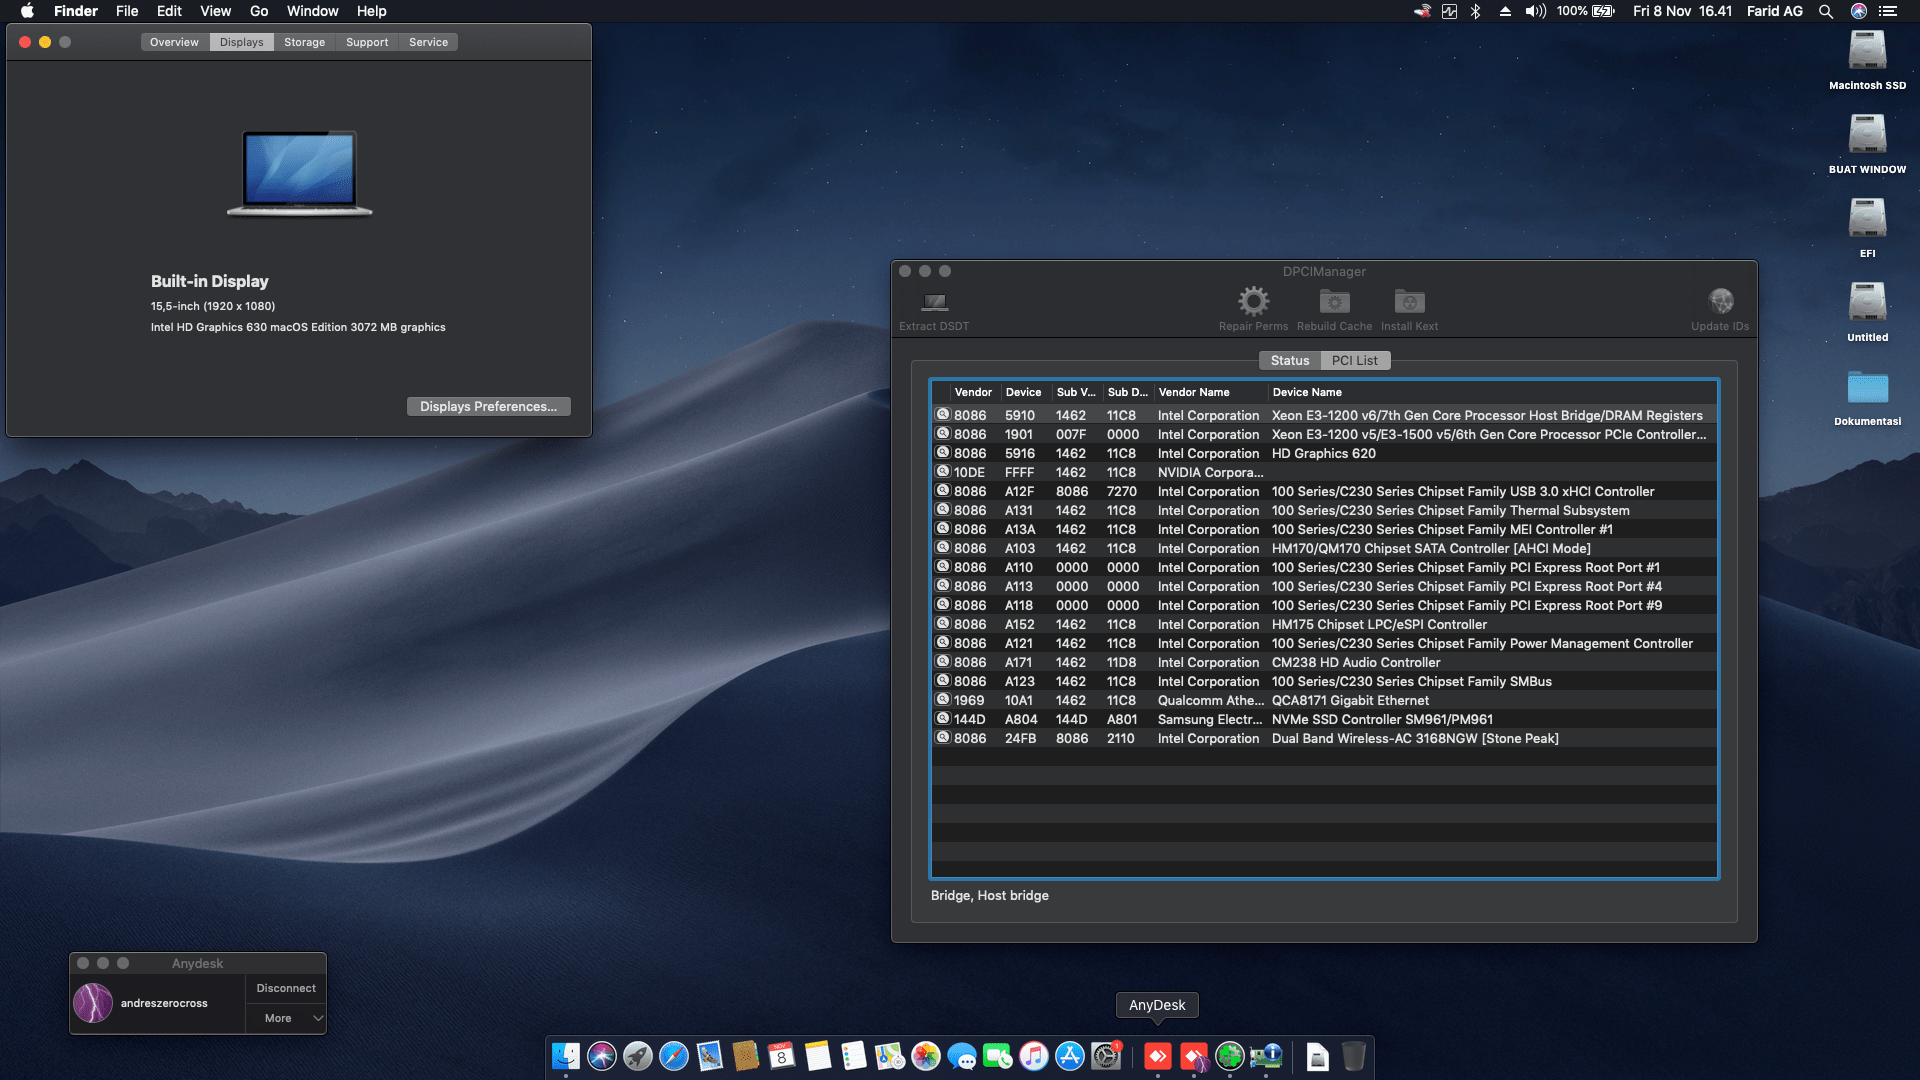Click the Displays Preferences button

coord(488,406)
